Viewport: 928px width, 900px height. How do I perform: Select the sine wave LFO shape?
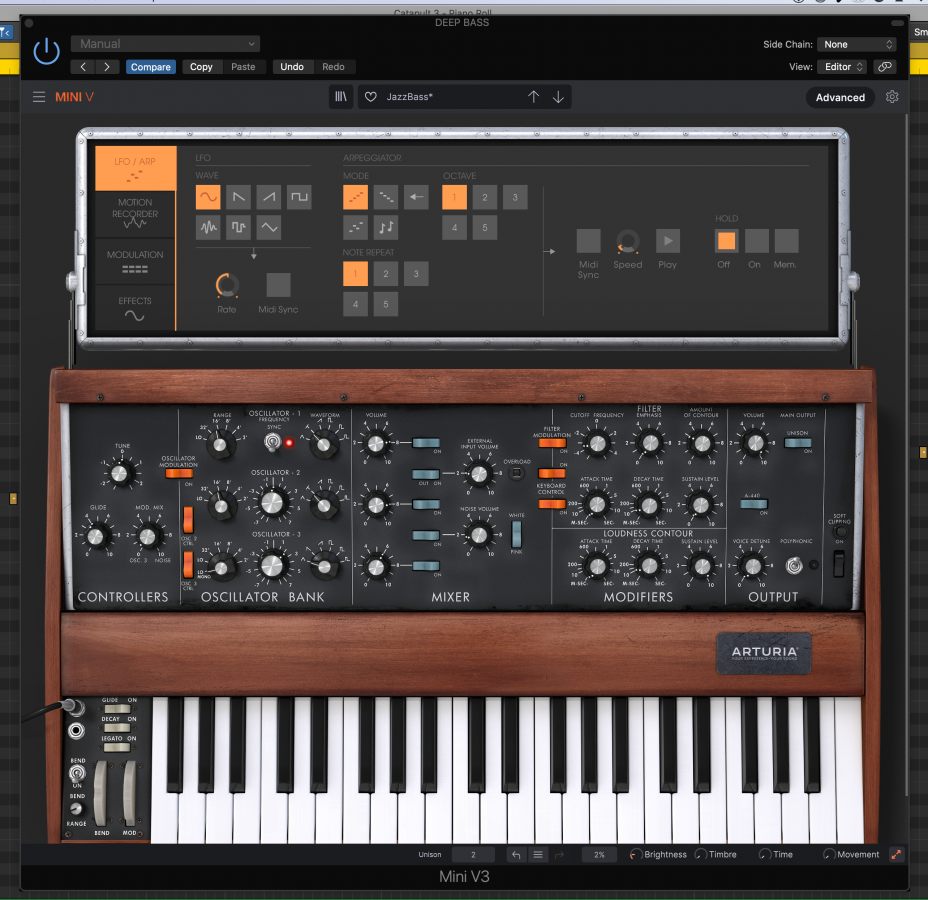click(x=208, y=196)
